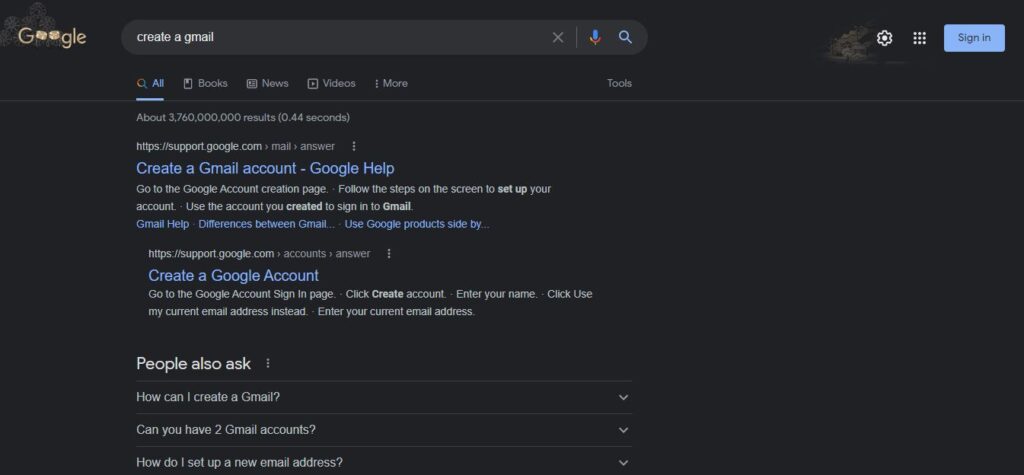Clear the search box with X icon
The image size is (1024, 475).
click(558, 38)
